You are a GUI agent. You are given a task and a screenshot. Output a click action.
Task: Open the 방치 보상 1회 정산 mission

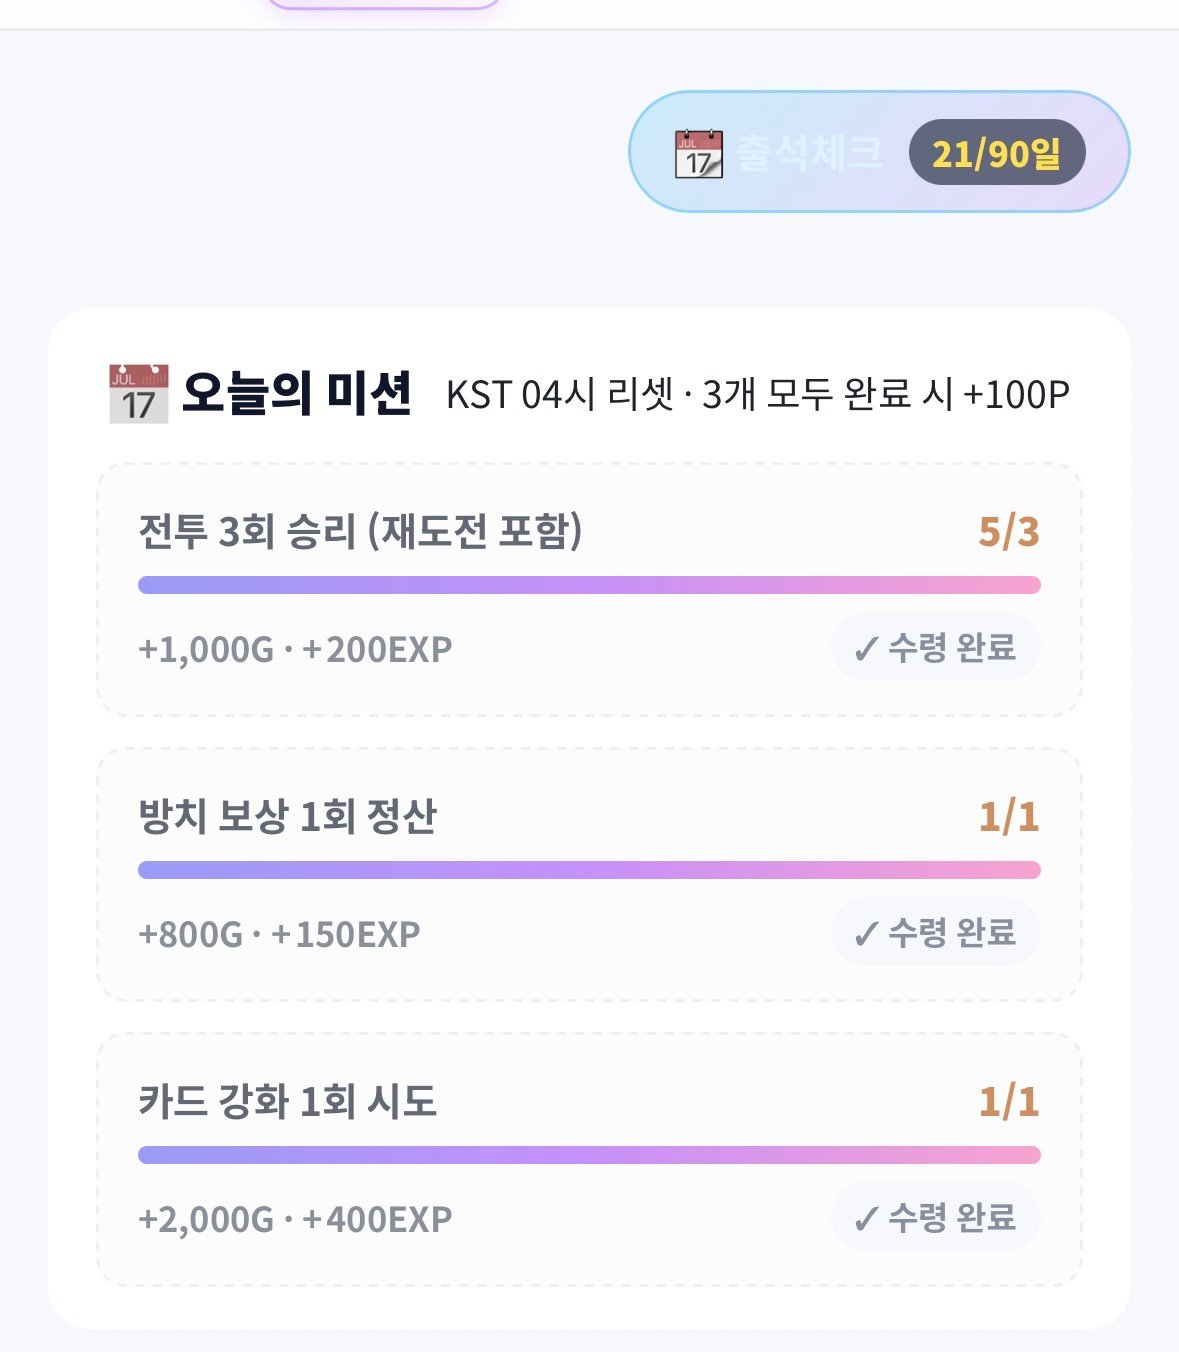coord(589,874)
